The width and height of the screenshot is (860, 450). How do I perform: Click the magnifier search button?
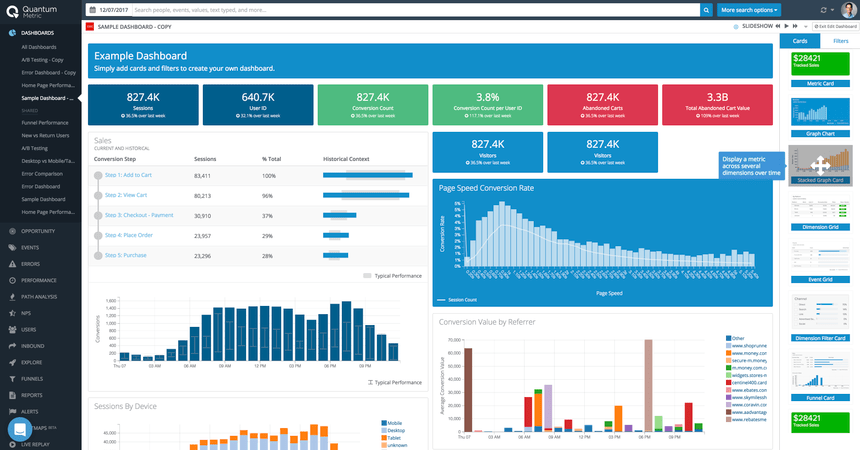706,9
